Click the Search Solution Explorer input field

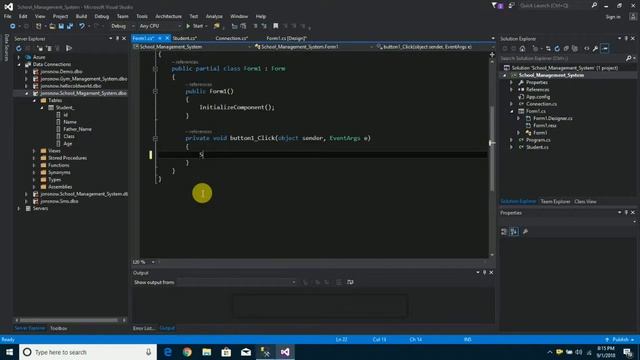pyautogui.click(x=563, y=58)
